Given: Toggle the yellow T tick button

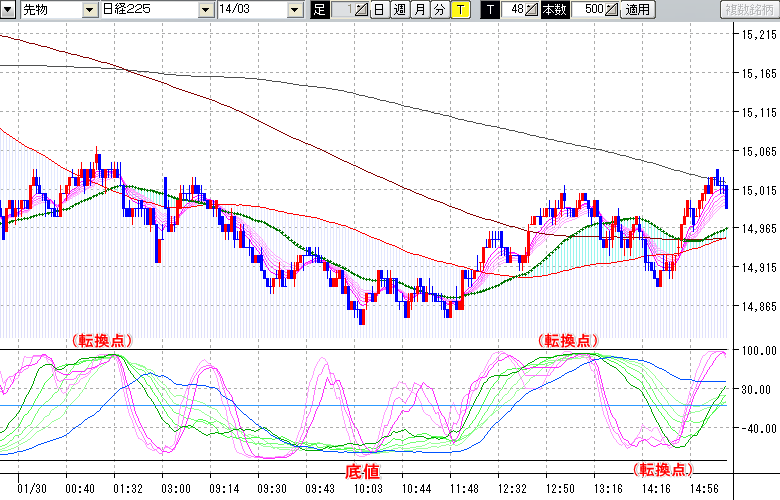Looking at the screenshot, I should click(459, 10).
